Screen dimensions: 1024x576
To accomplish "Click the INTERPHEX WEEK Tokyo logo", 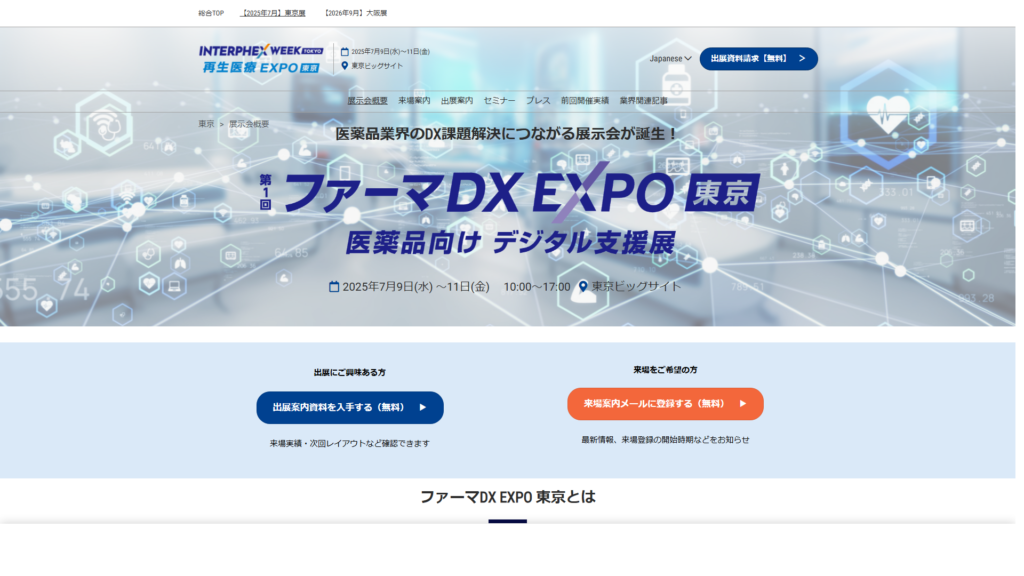I will tap(261, 50).
